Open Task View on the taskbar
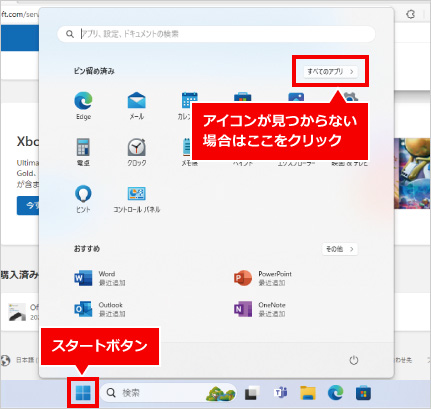Viewport: 431px width, 409px height. [x=252, y=393]
